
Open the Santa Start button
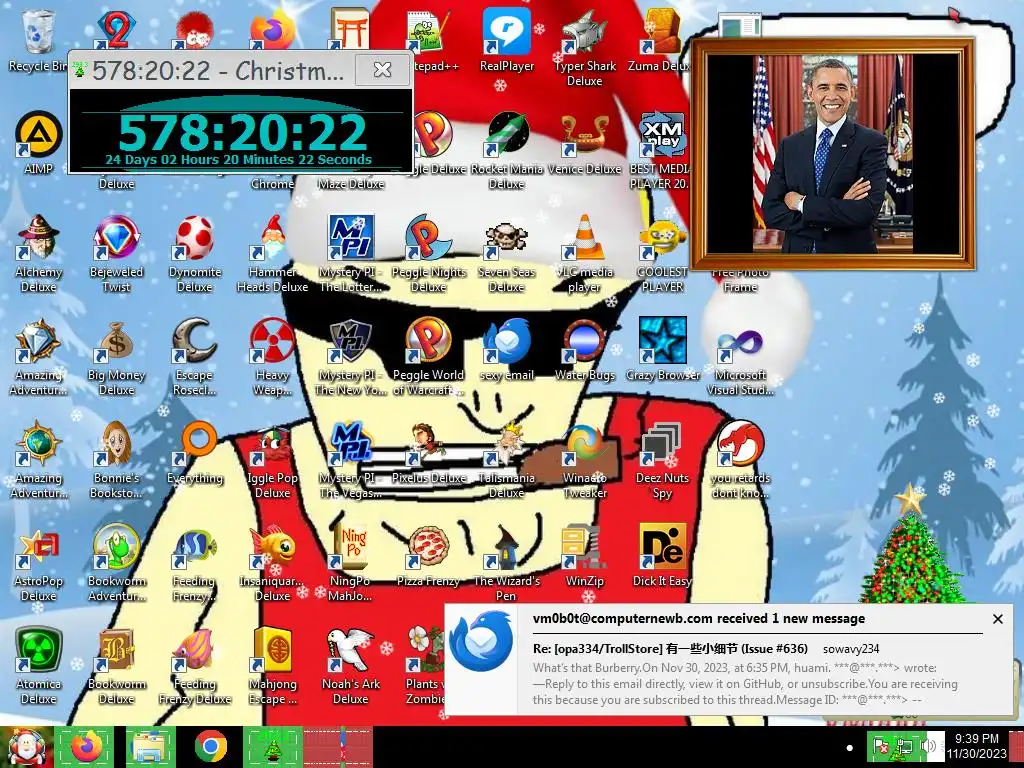point(26,747)
